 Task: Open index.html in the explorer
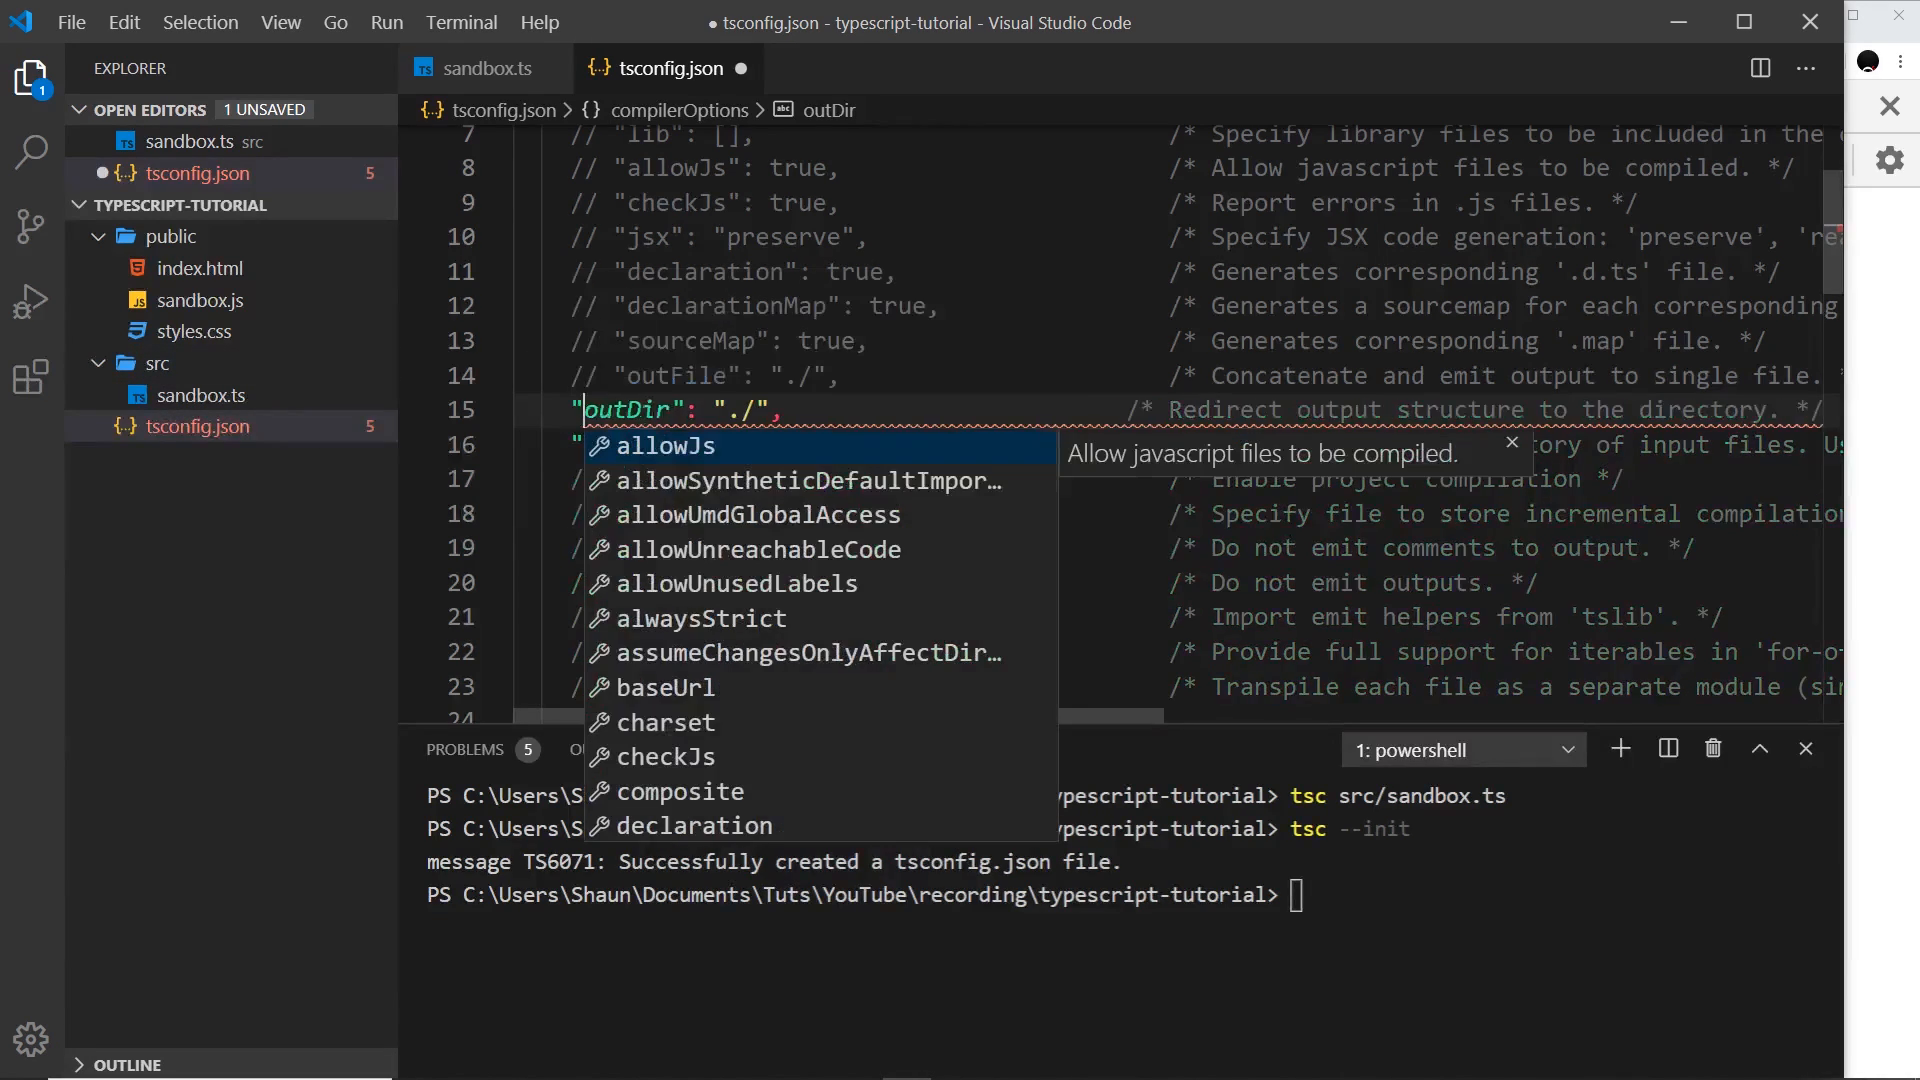tap(200, 269)
